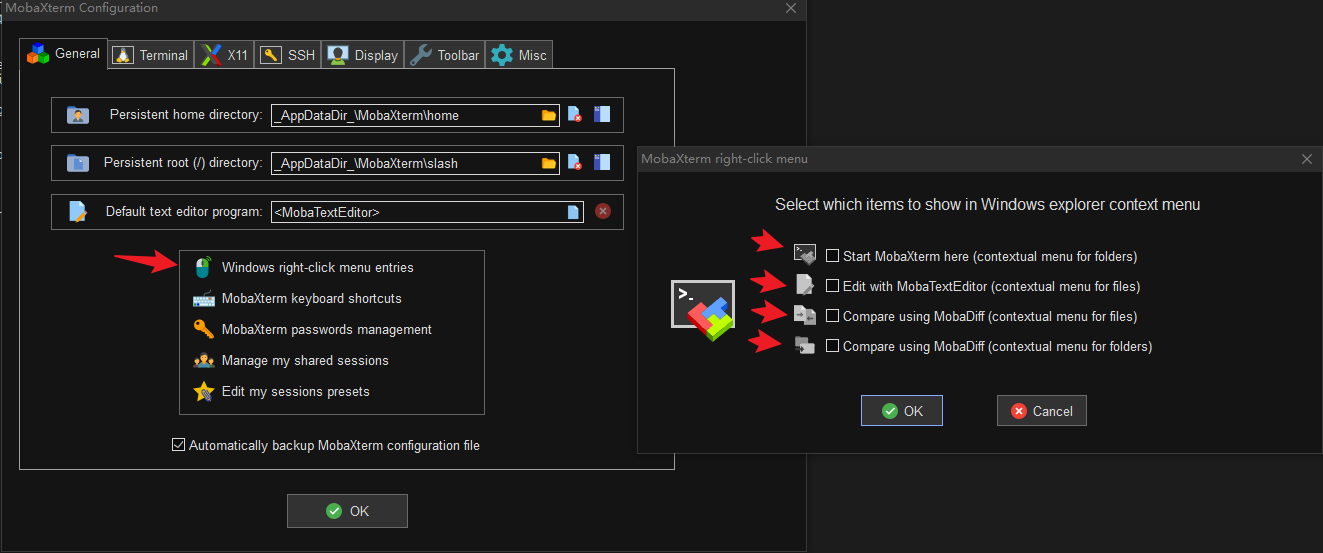Screen dimensions: 1323x553
Task: Open the SSH settings tab
Action: [288, 55]
